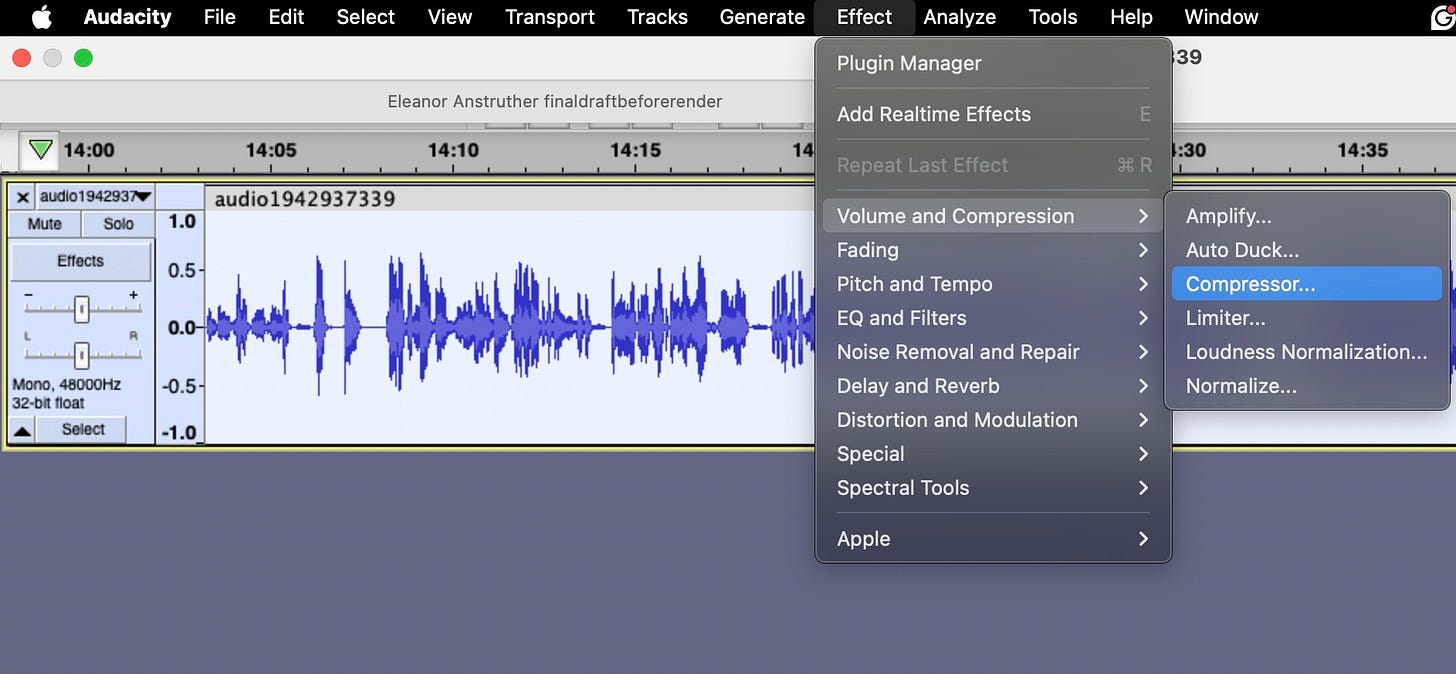Open the Audacity application menu
1456x674 pixels.
[x=127, y=17]
